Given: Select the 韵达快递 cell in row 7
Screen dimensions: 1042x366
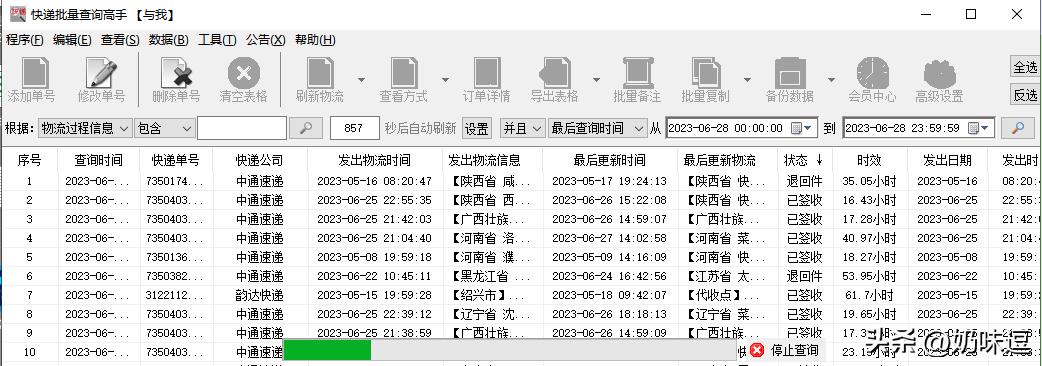Looking at the screenshot, I should pos(260,295).
